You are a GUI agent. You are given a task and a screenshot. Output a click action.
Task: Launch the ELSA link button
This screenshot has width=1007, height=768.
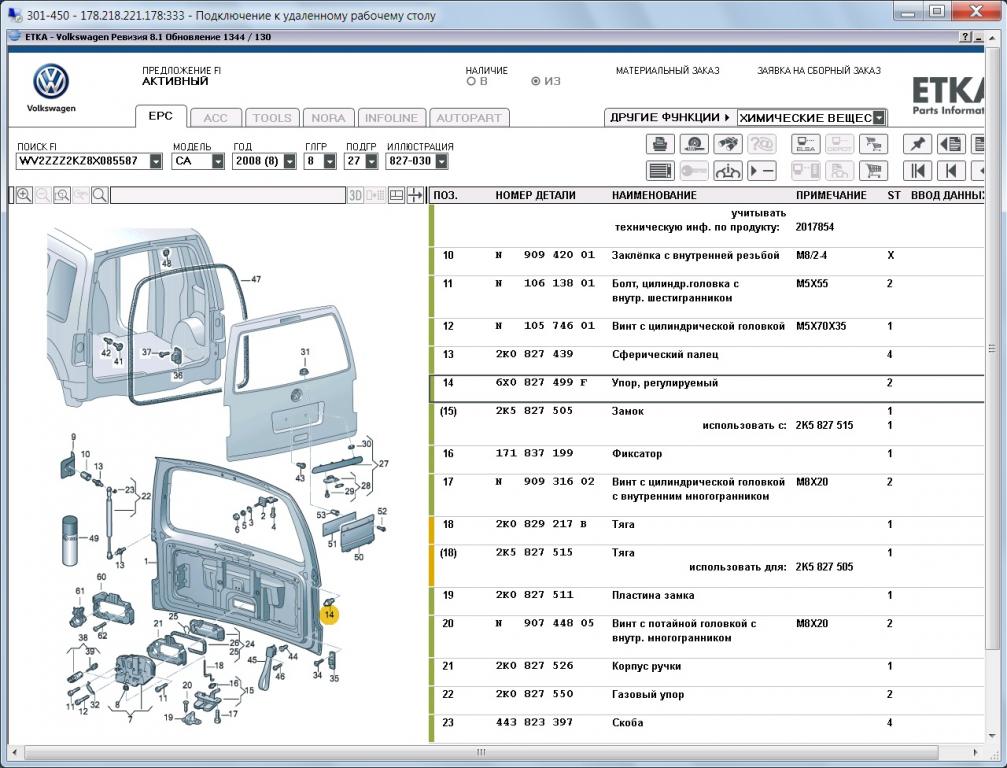click(x=805, y=144)
